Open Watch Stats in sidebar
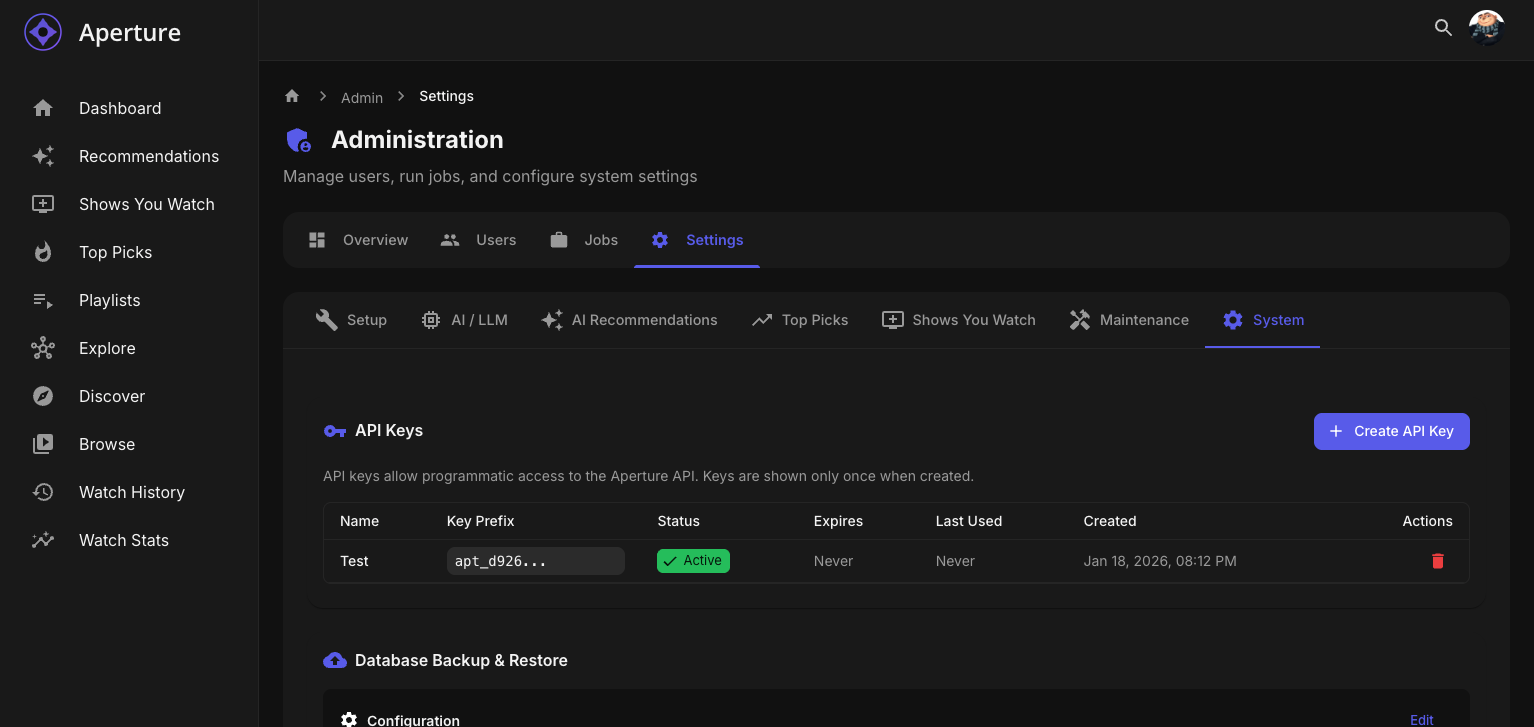The image size is (1534, 727). [x=123, y=540]
